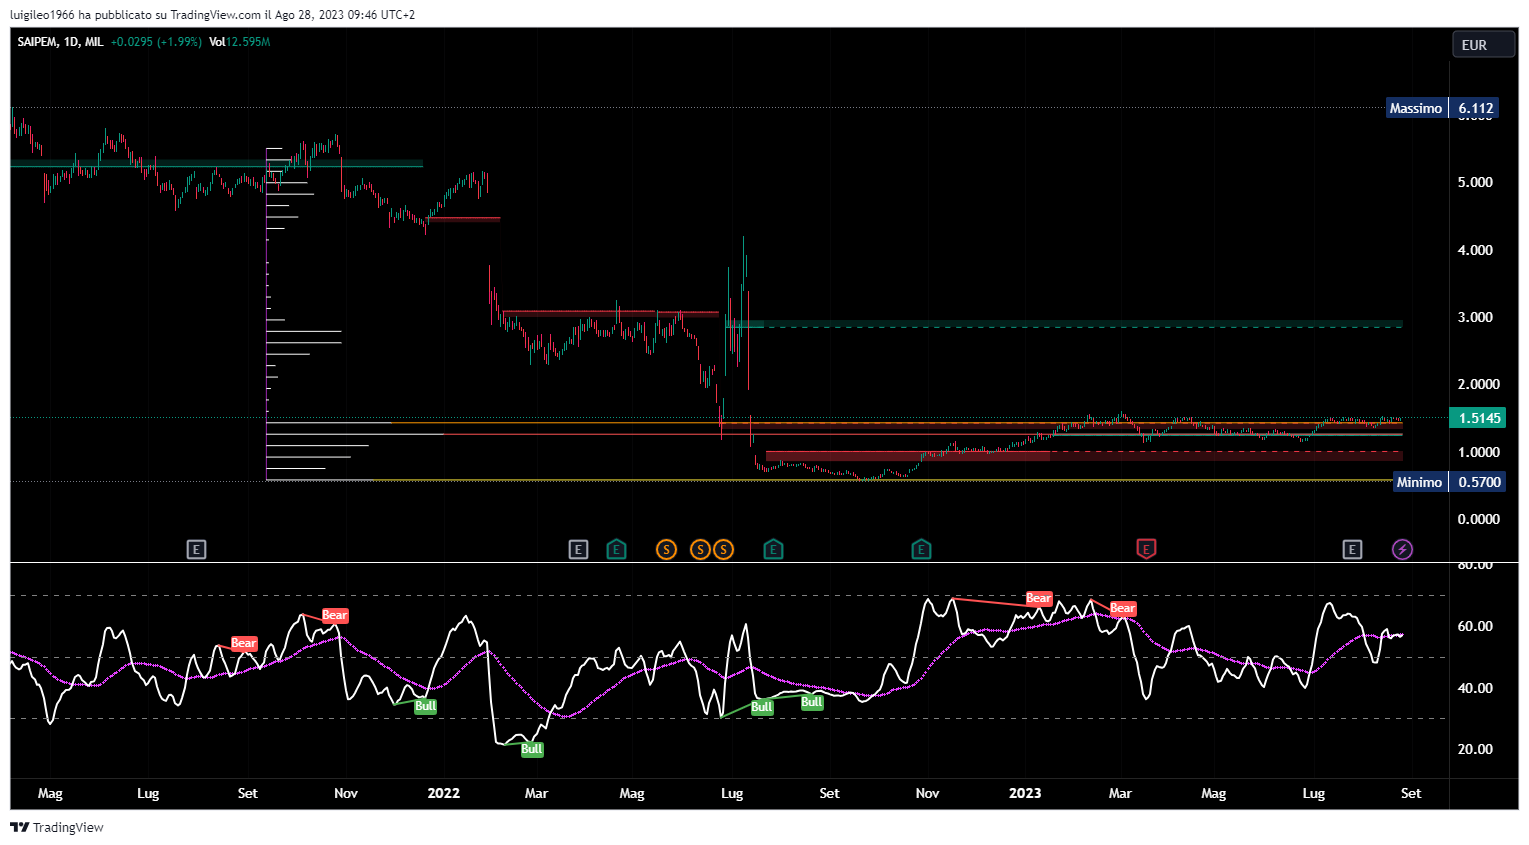
Task: Open the EUR currency selector
Action: [1484, 45]
